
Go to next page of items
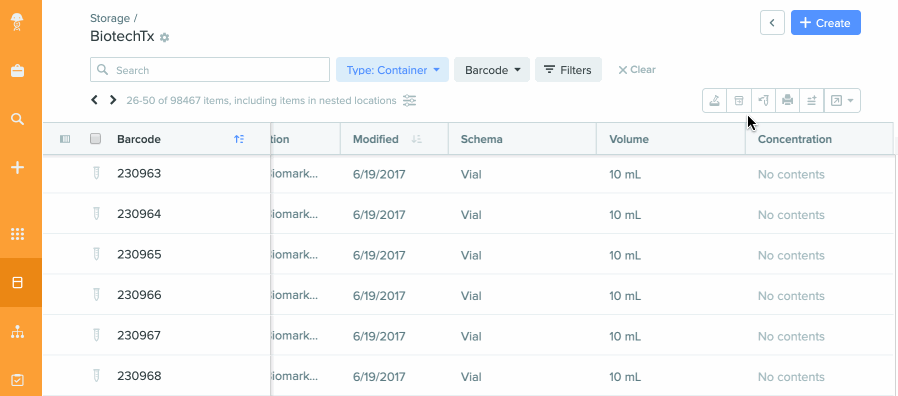(113, 100)
